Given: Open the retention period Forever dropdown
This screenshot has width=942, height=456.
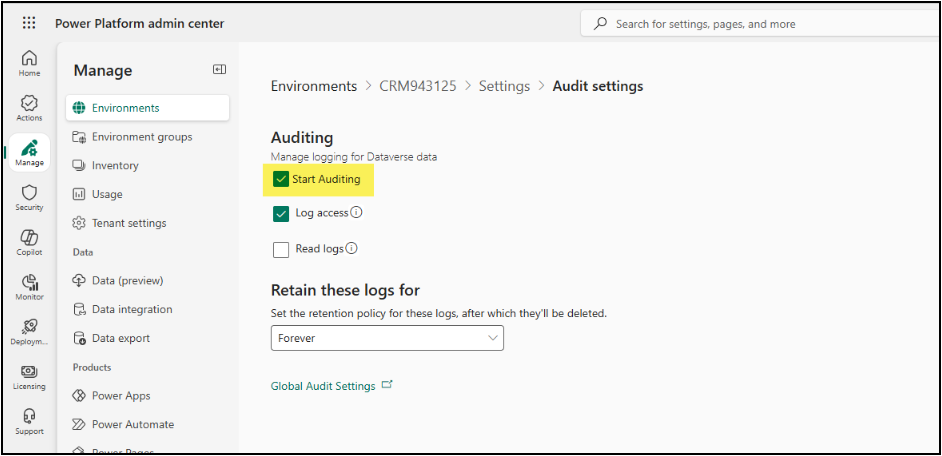Looking at the screenshot, I should (387, 339).
